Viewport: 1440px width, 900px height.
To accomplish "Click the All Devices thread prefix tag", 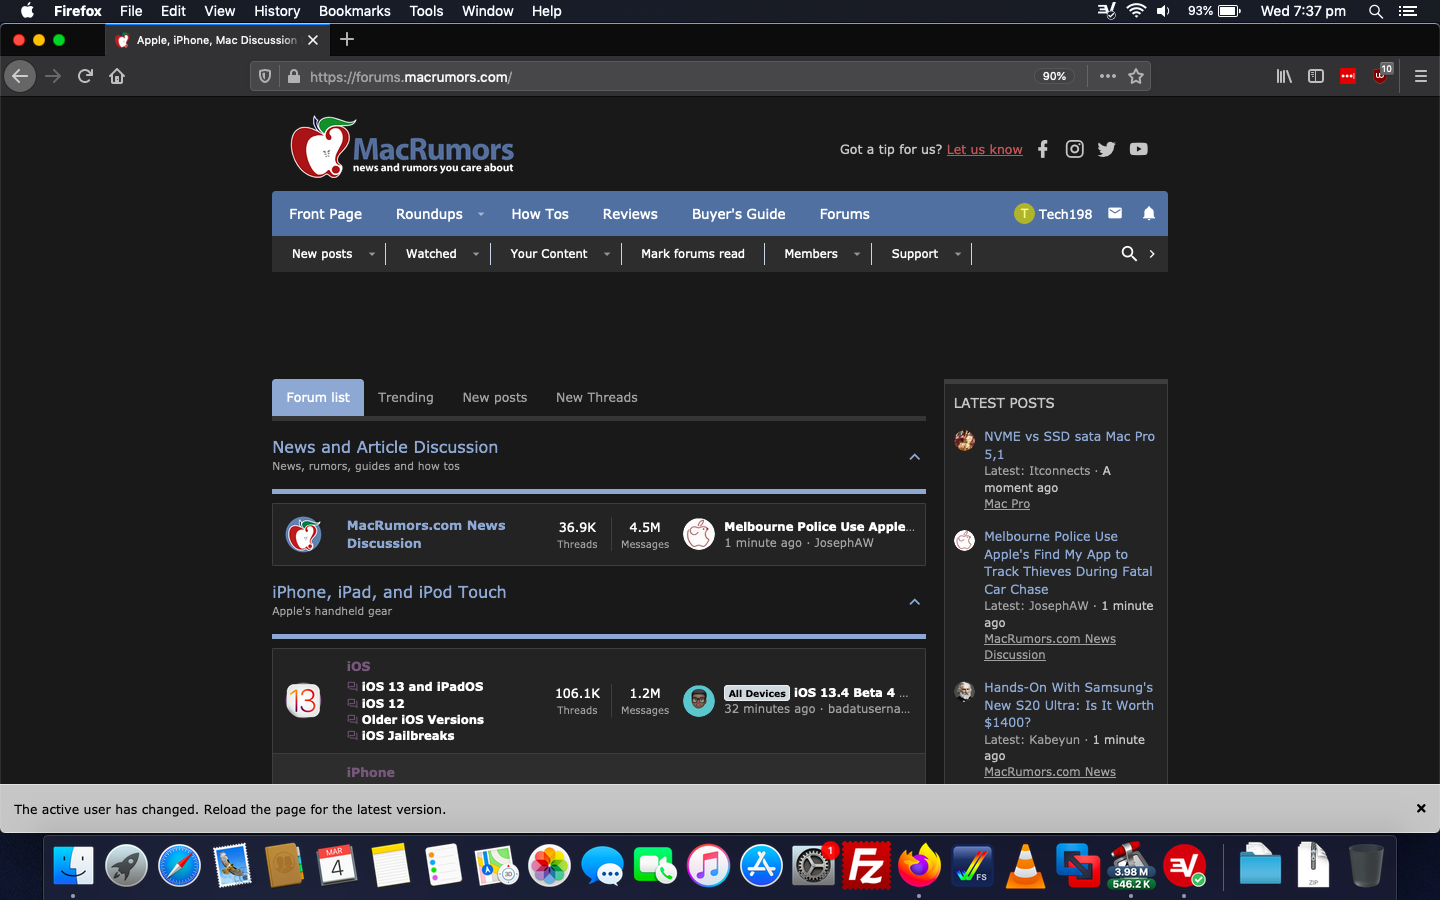I will [757, 693].
